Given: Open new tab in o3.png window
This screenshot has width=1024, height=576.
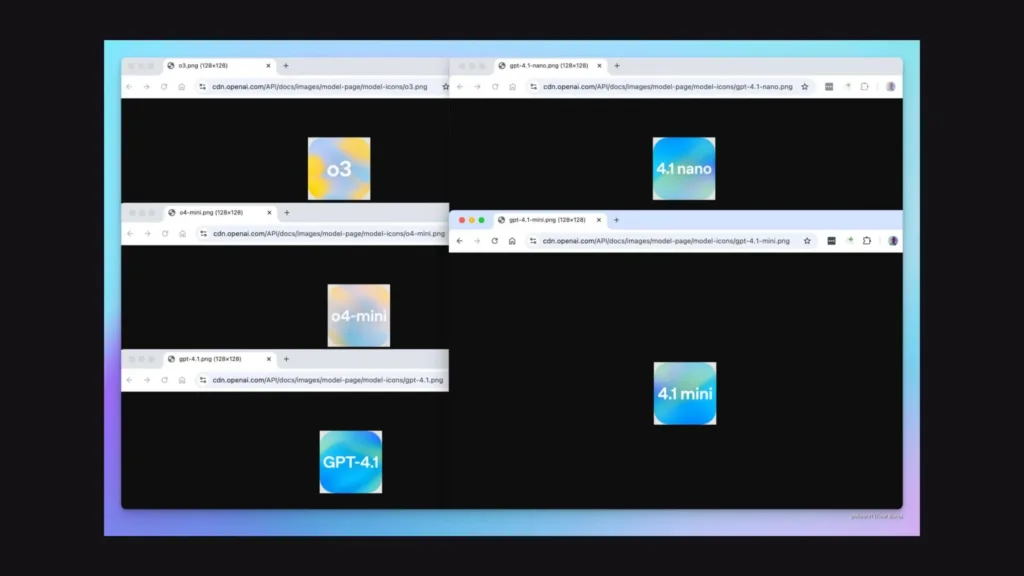Looking at the screenshot, I should point(286,66).
